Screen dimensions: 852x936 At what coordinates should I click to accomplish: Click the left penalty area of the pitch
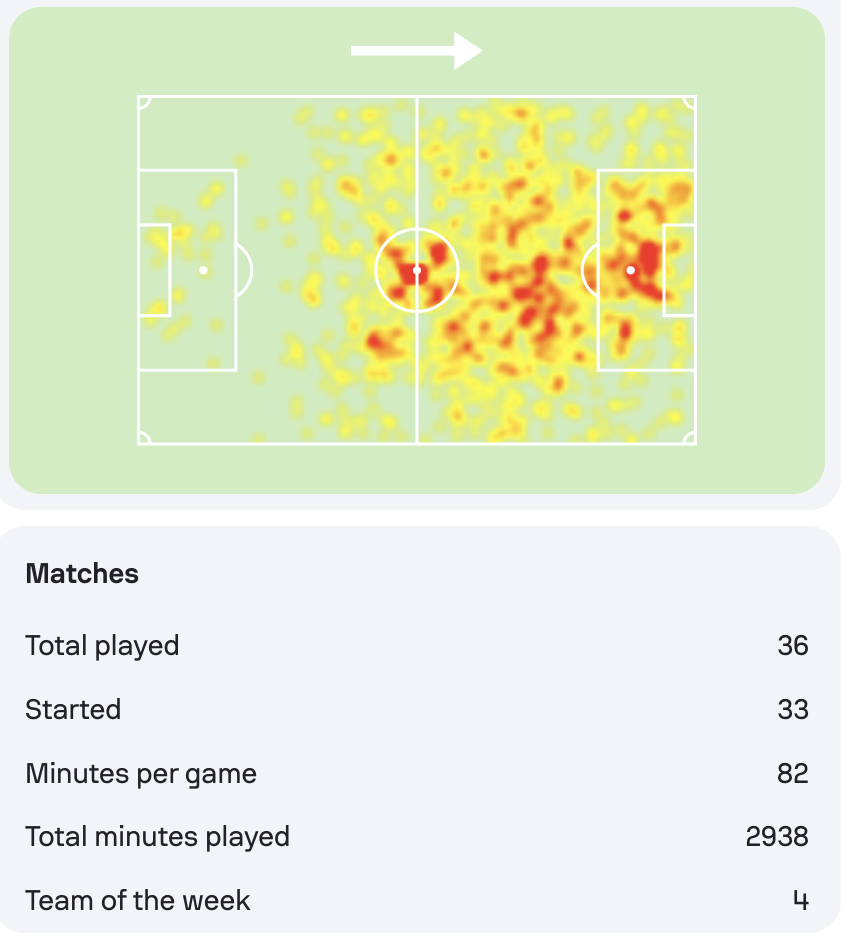(x=187, y=270)
